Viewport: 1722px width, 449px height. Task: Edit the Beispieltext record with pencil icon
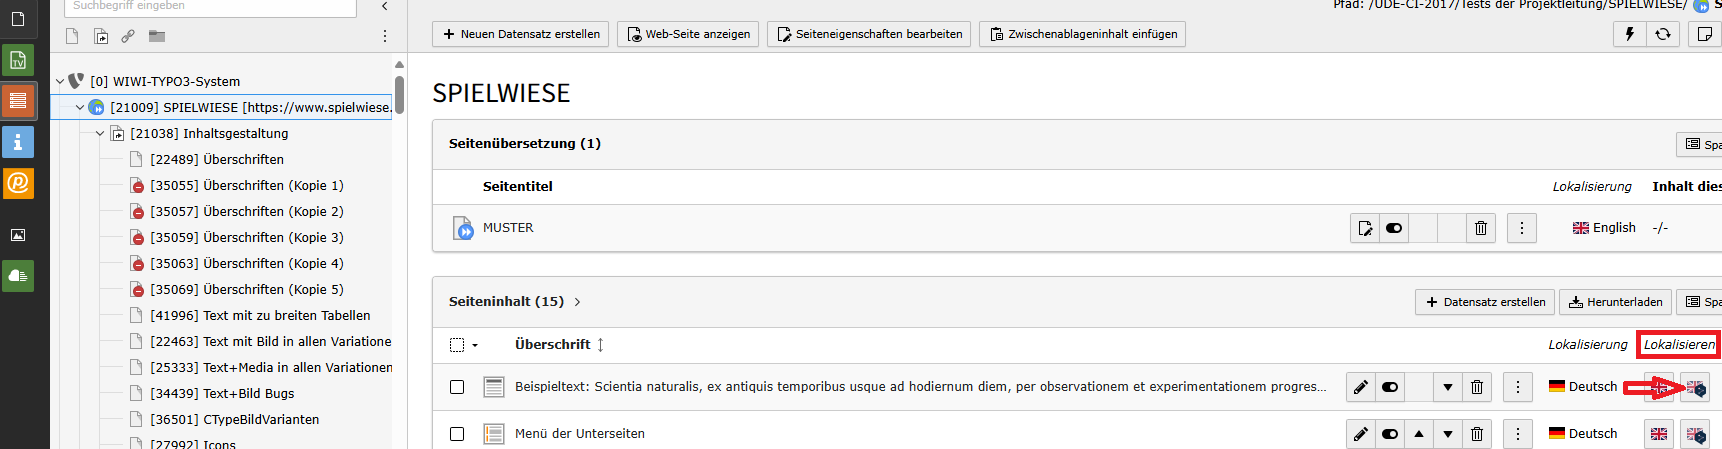(x=1361, y=387)
